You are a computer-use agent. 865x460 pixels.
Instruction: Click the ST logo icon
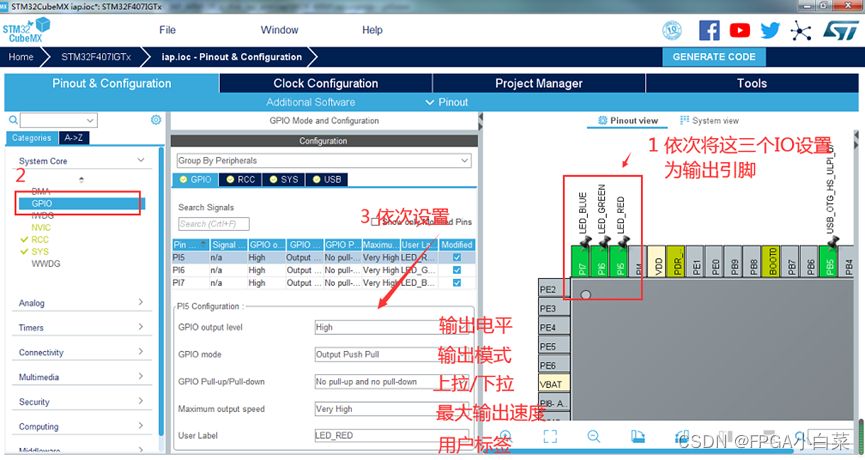pyautogui.click(x=841, y=30)
